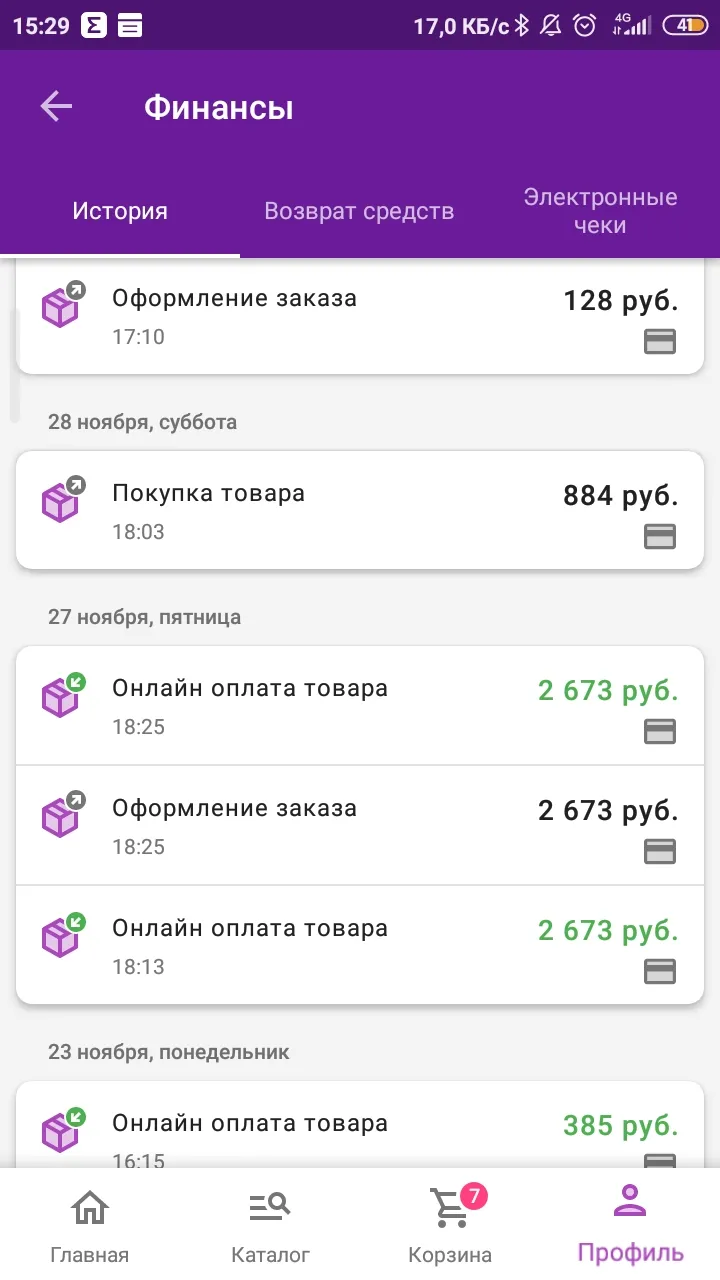The width and height of the screenshot is (720, 1280).
Task: Switch to the Возврат средств tab
Action: click(x=359, y=211)
